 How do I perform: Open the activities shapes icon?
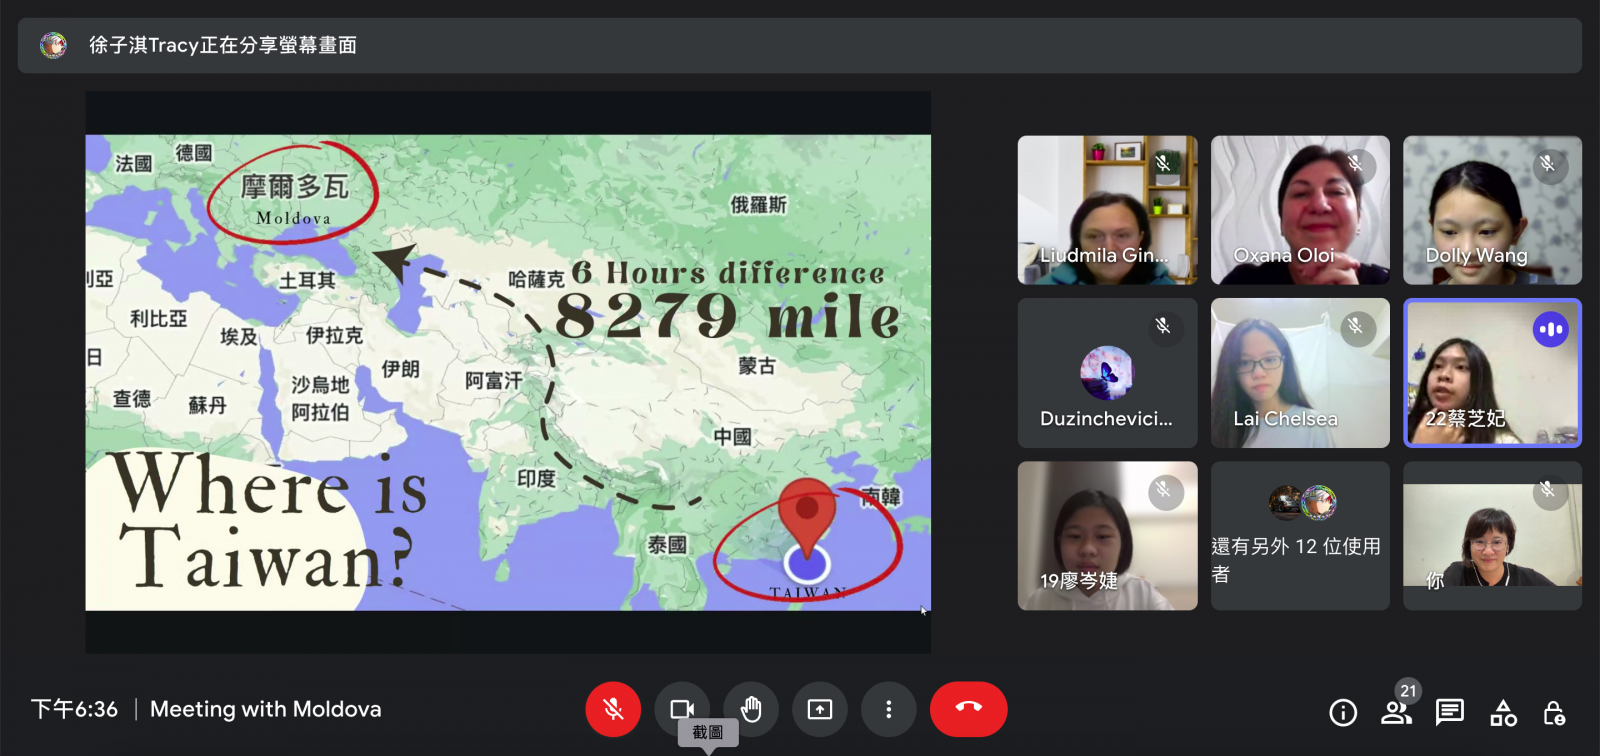(x=1503, y=712)
